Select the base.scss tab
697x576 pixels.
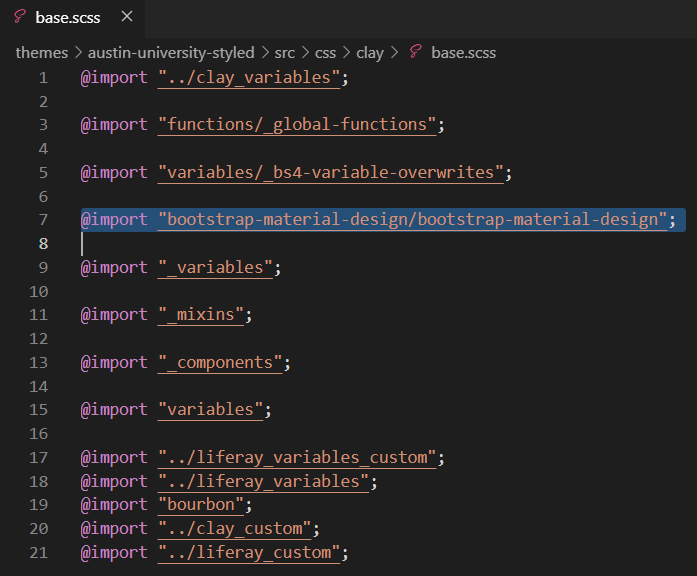(67, 18)
